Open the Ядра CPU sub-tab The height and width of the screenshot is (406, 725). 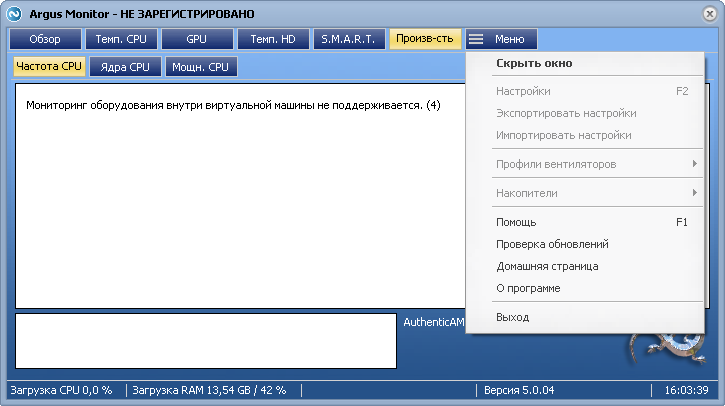pyautogui.click(x=125, y=67)
